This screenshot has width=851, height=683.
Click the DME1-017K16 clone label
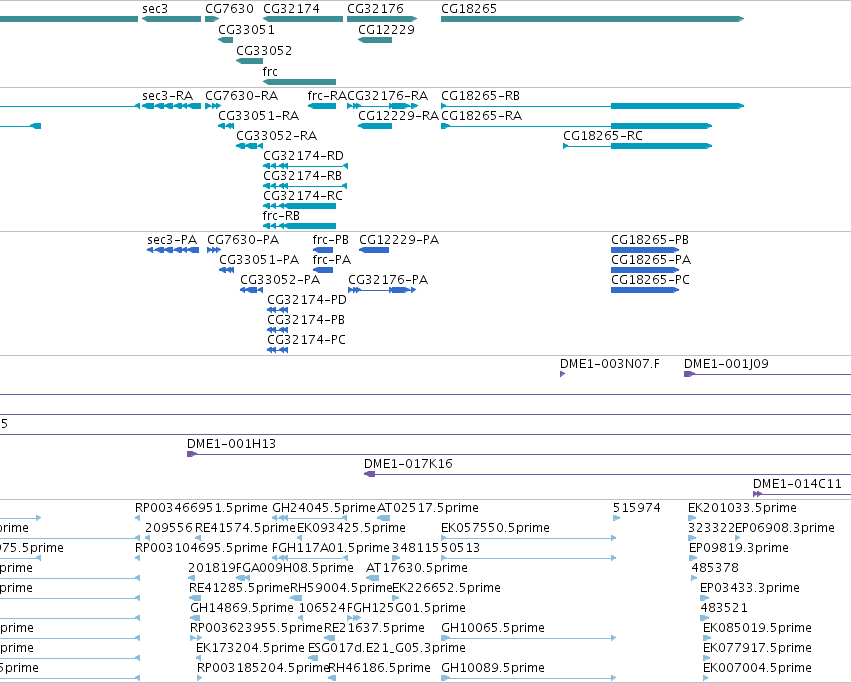pos(408,464)
